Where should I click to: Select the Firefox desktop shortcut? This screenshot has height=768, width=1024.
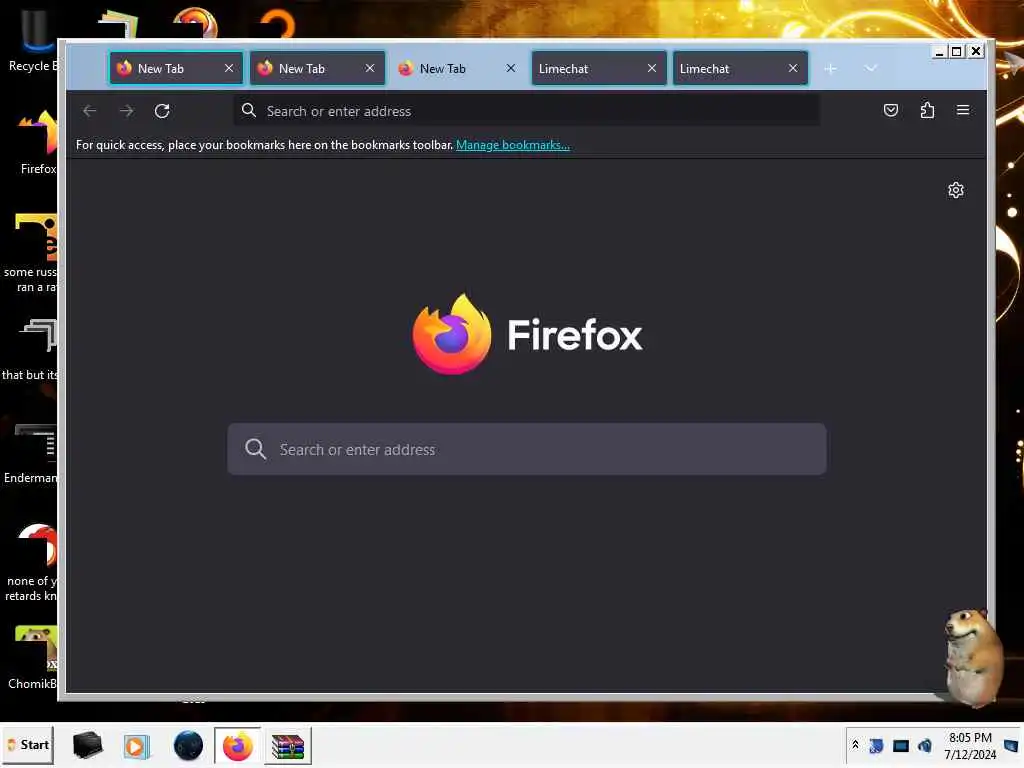tap(38, 142)
